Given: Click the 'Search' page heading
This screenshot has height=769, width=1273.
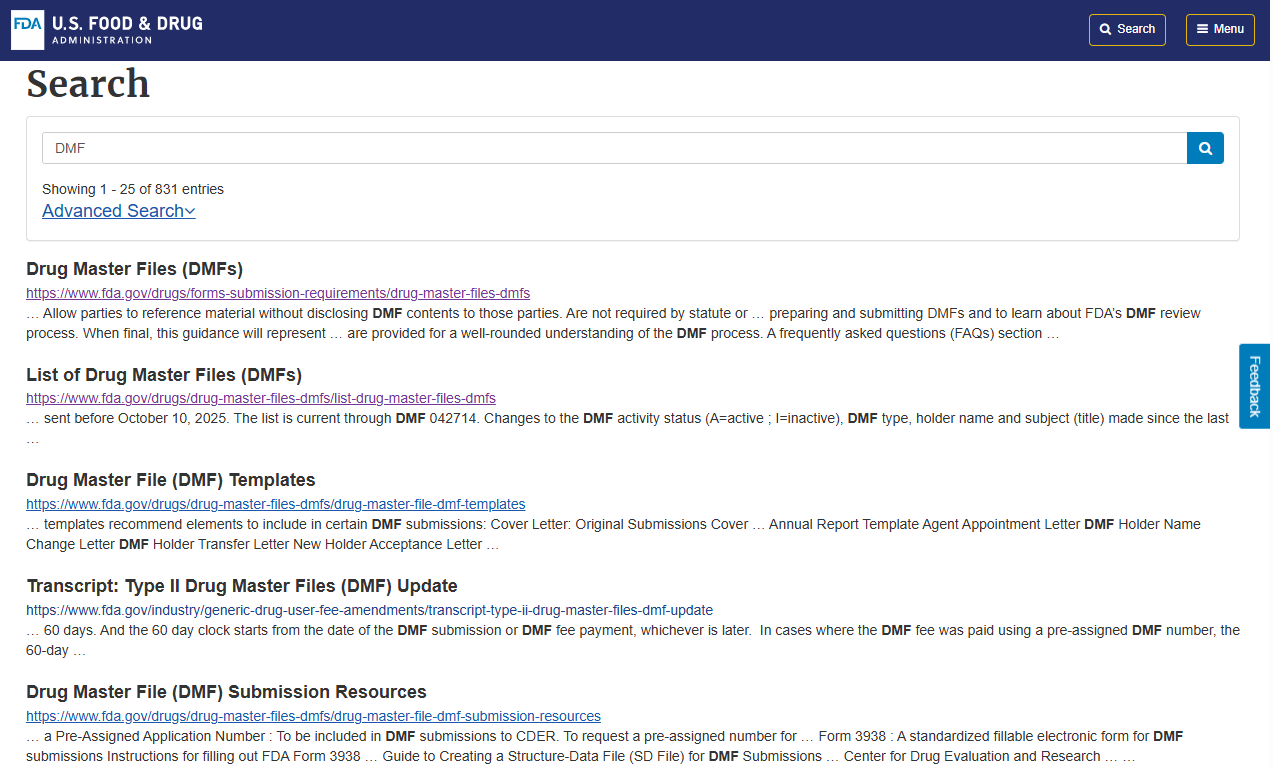Looking at the screenshot, I should (x=88, y=84).
